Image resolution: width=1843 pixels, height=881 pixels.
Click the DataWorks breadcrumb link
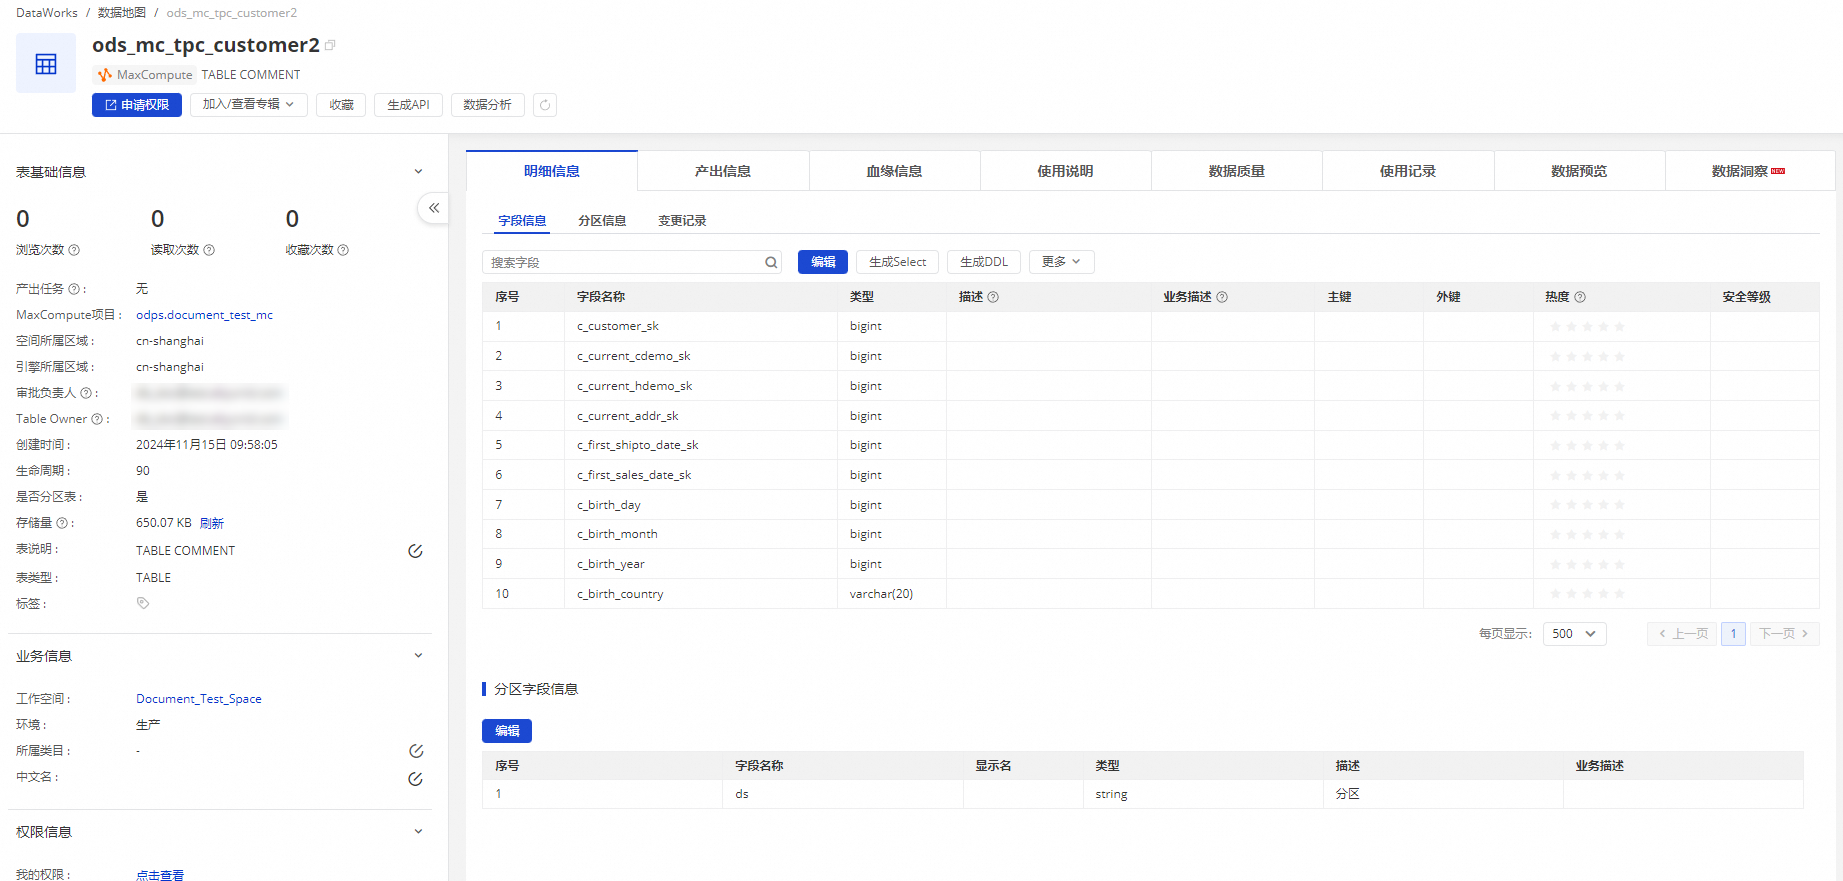click(47, 13)
